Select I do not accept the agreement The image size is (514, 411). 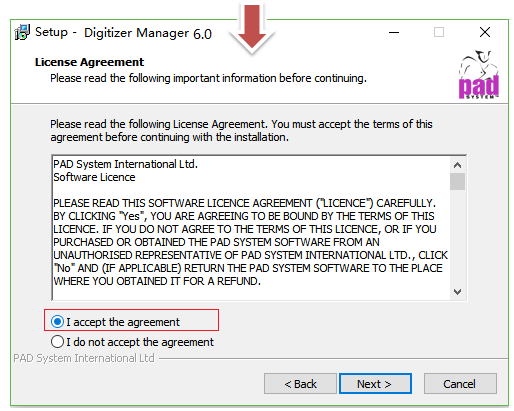pos(132,342)
